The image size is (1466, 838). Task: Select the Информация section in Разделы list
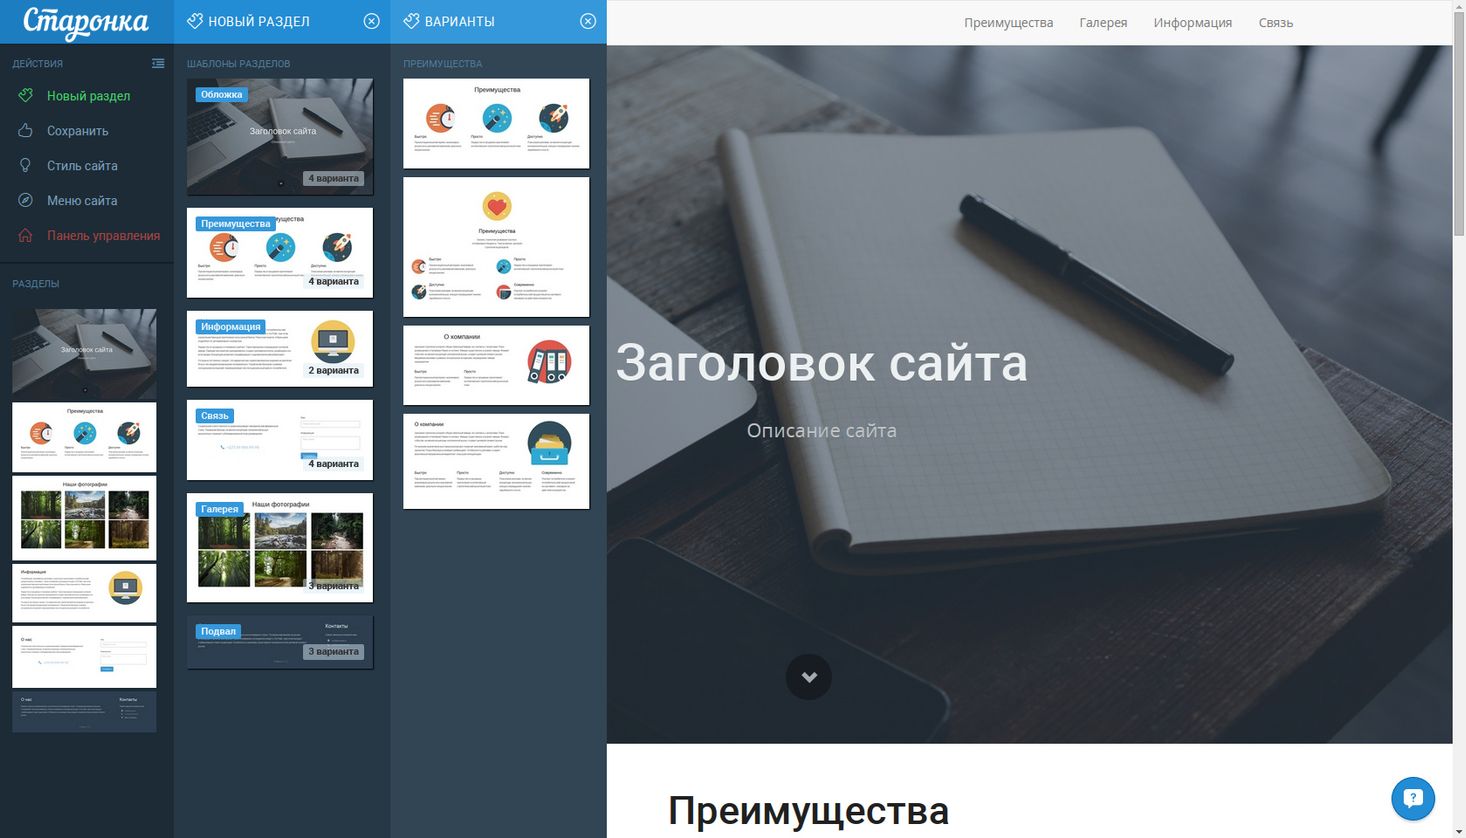click(x=84, y=593)
